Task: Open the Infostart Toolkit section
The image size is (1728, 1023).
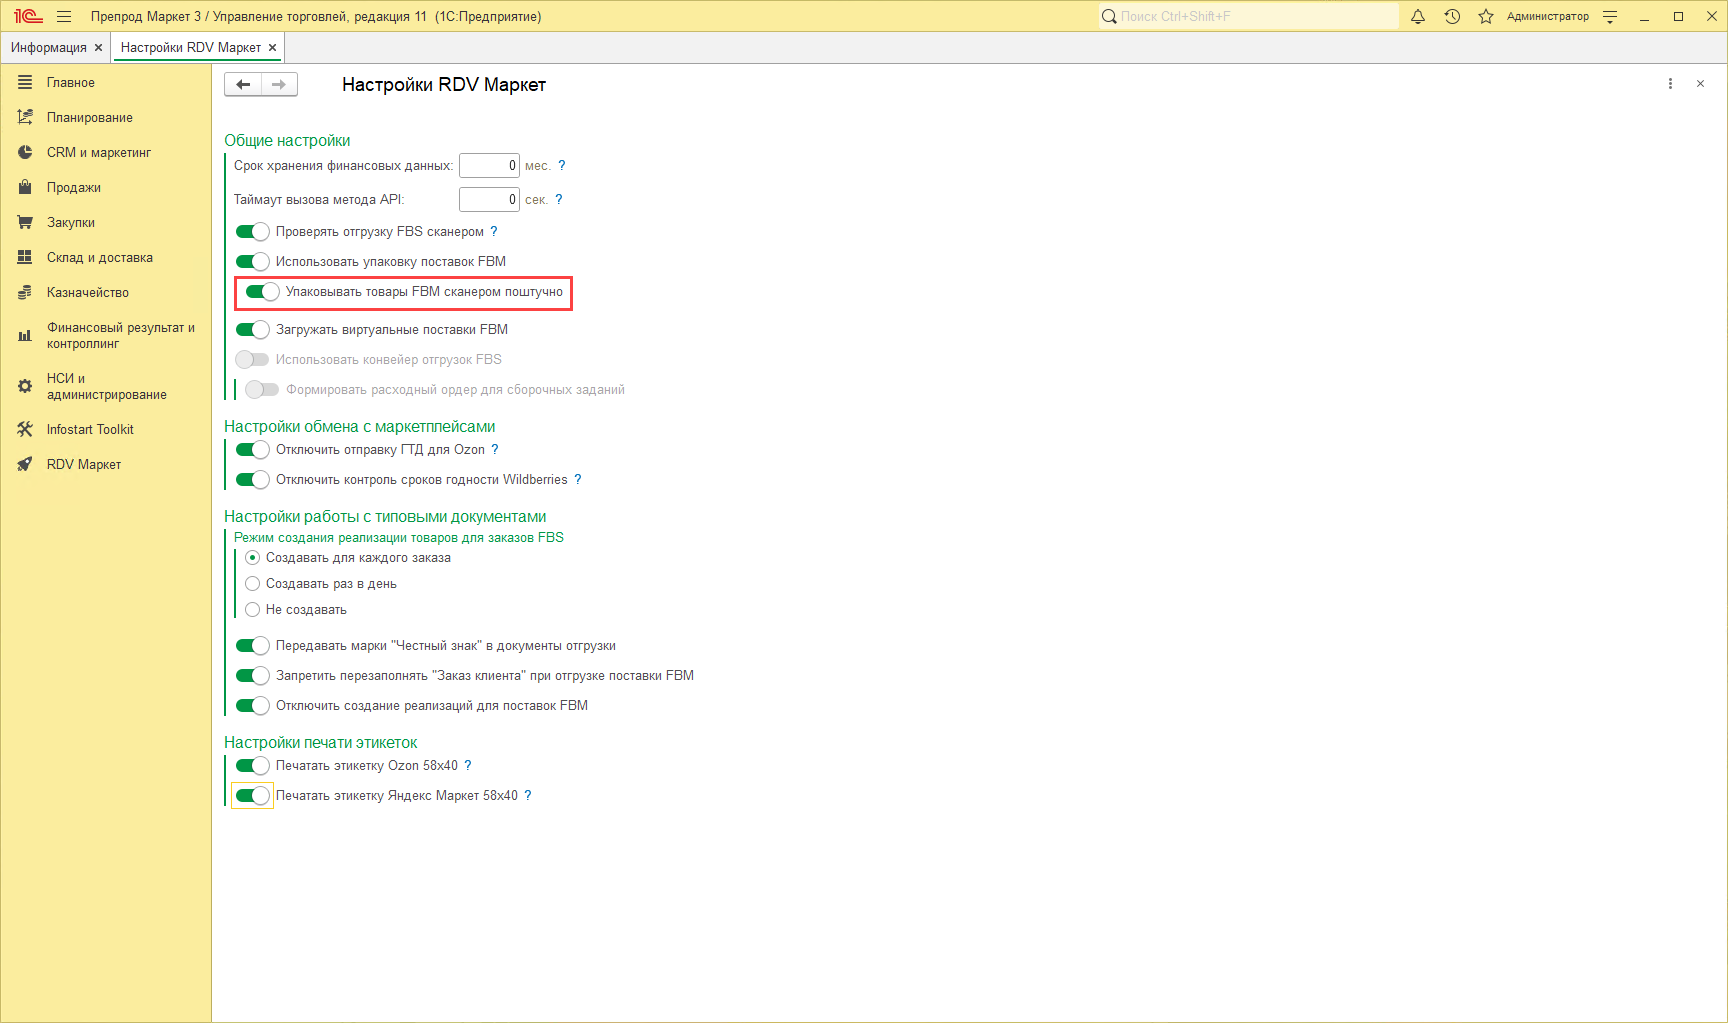Action: pyautogui.click(x=90, y=429)
